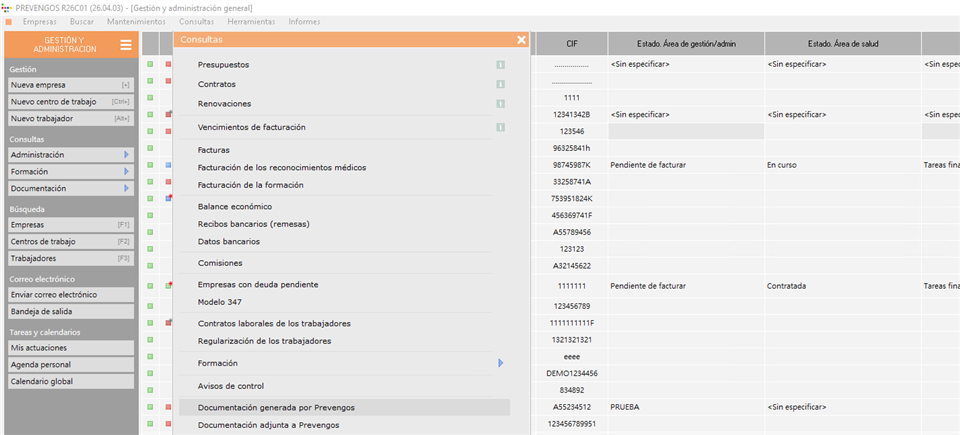This screenshot has height=435, width=960.
Task: Open the Herramientas menu
Action: (x=251, y=21)
